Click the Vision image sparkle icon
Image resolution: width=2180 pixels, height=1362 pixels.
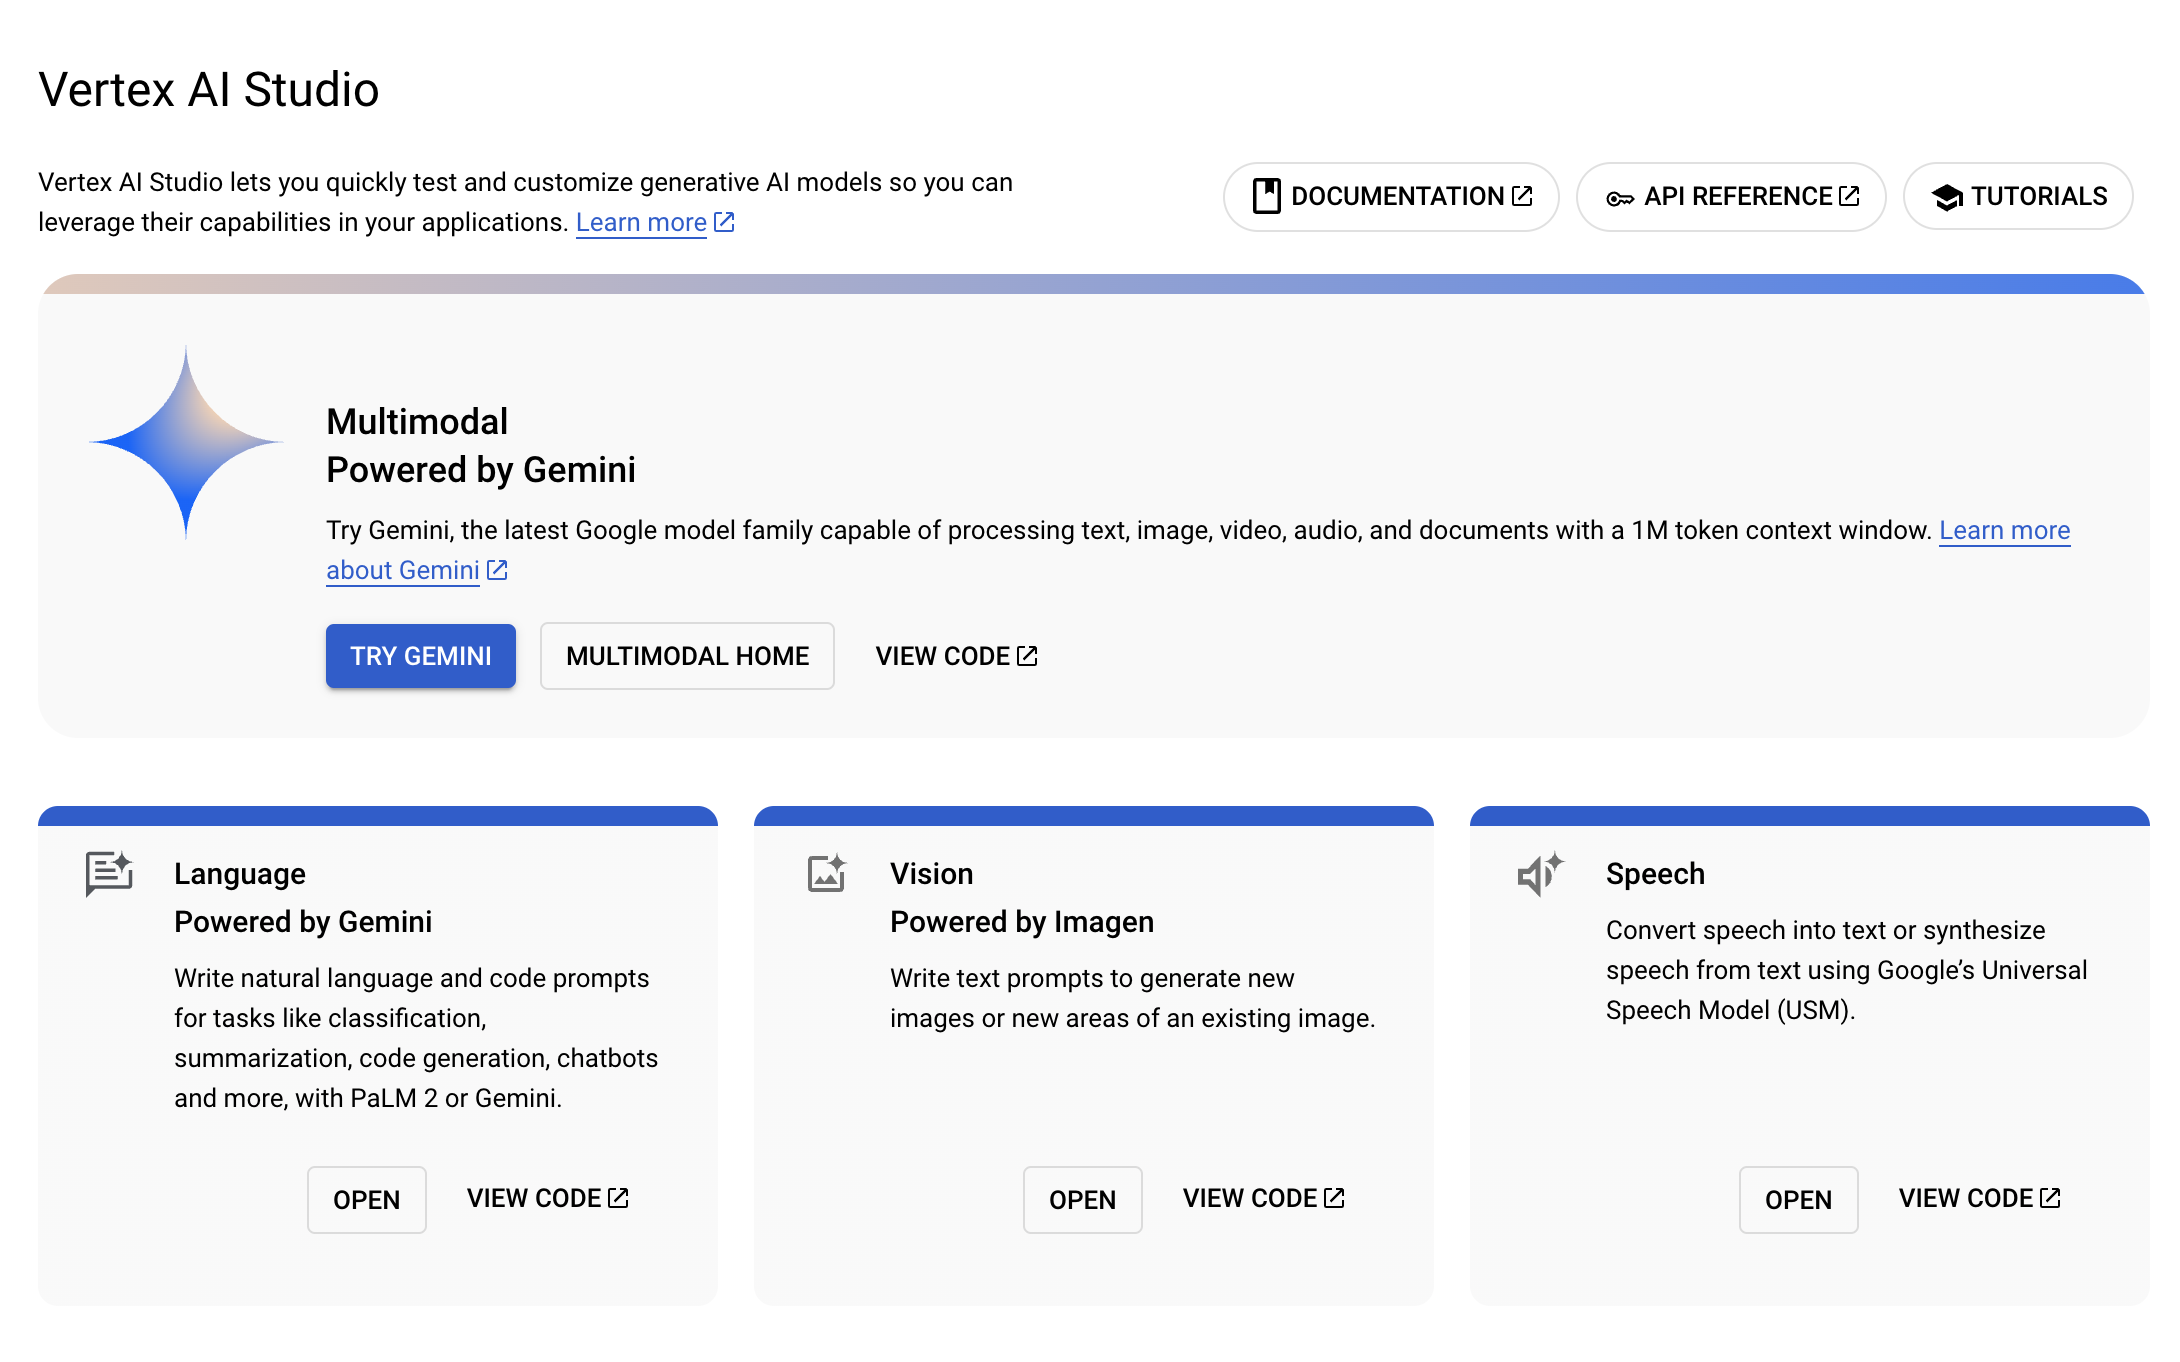pos(827,873)
